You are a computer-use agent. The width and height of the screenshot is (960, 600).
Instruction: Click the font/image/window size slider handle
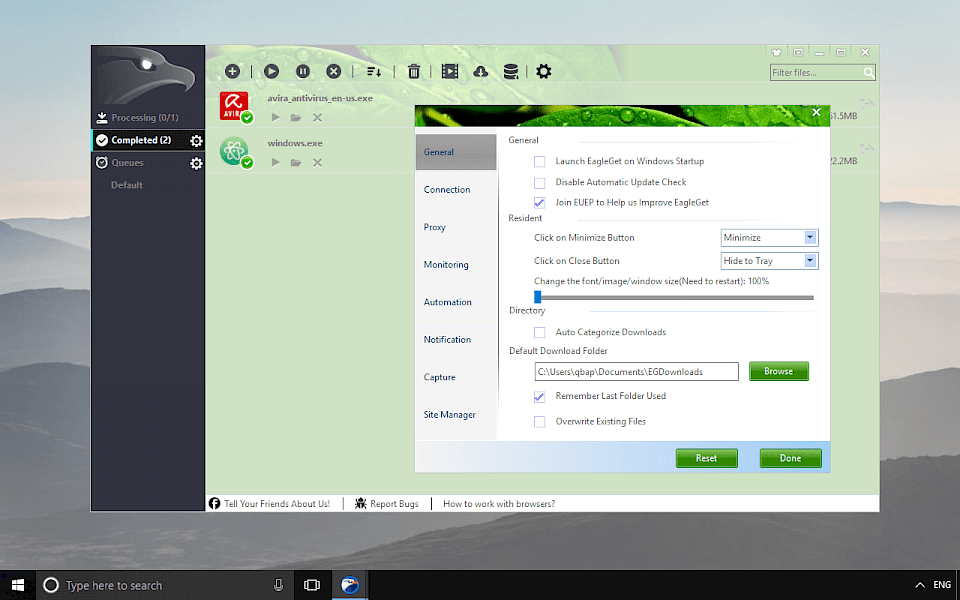(538, 297)
